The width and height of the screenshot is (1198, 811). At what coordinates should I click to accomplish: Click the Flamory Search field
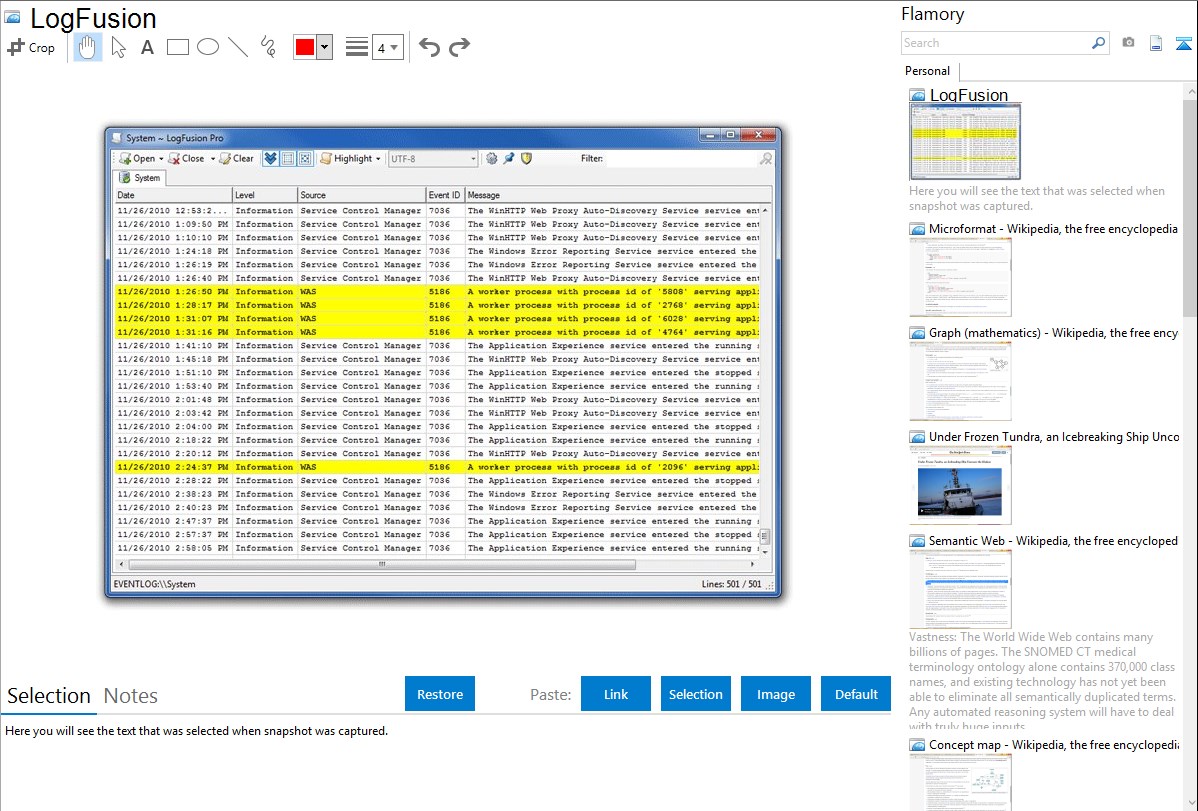pos(996,43)
